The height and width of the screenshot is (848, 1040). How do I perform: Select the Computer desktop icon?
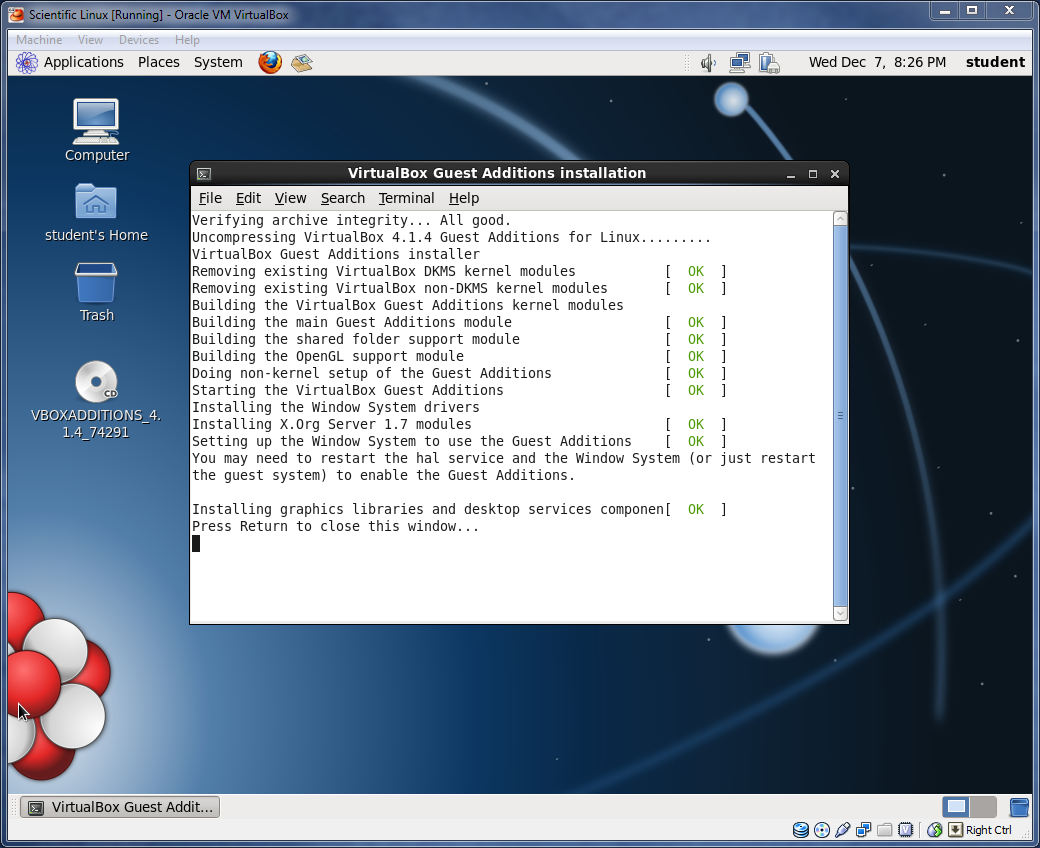pyautogui.click(x=97, y=131)
